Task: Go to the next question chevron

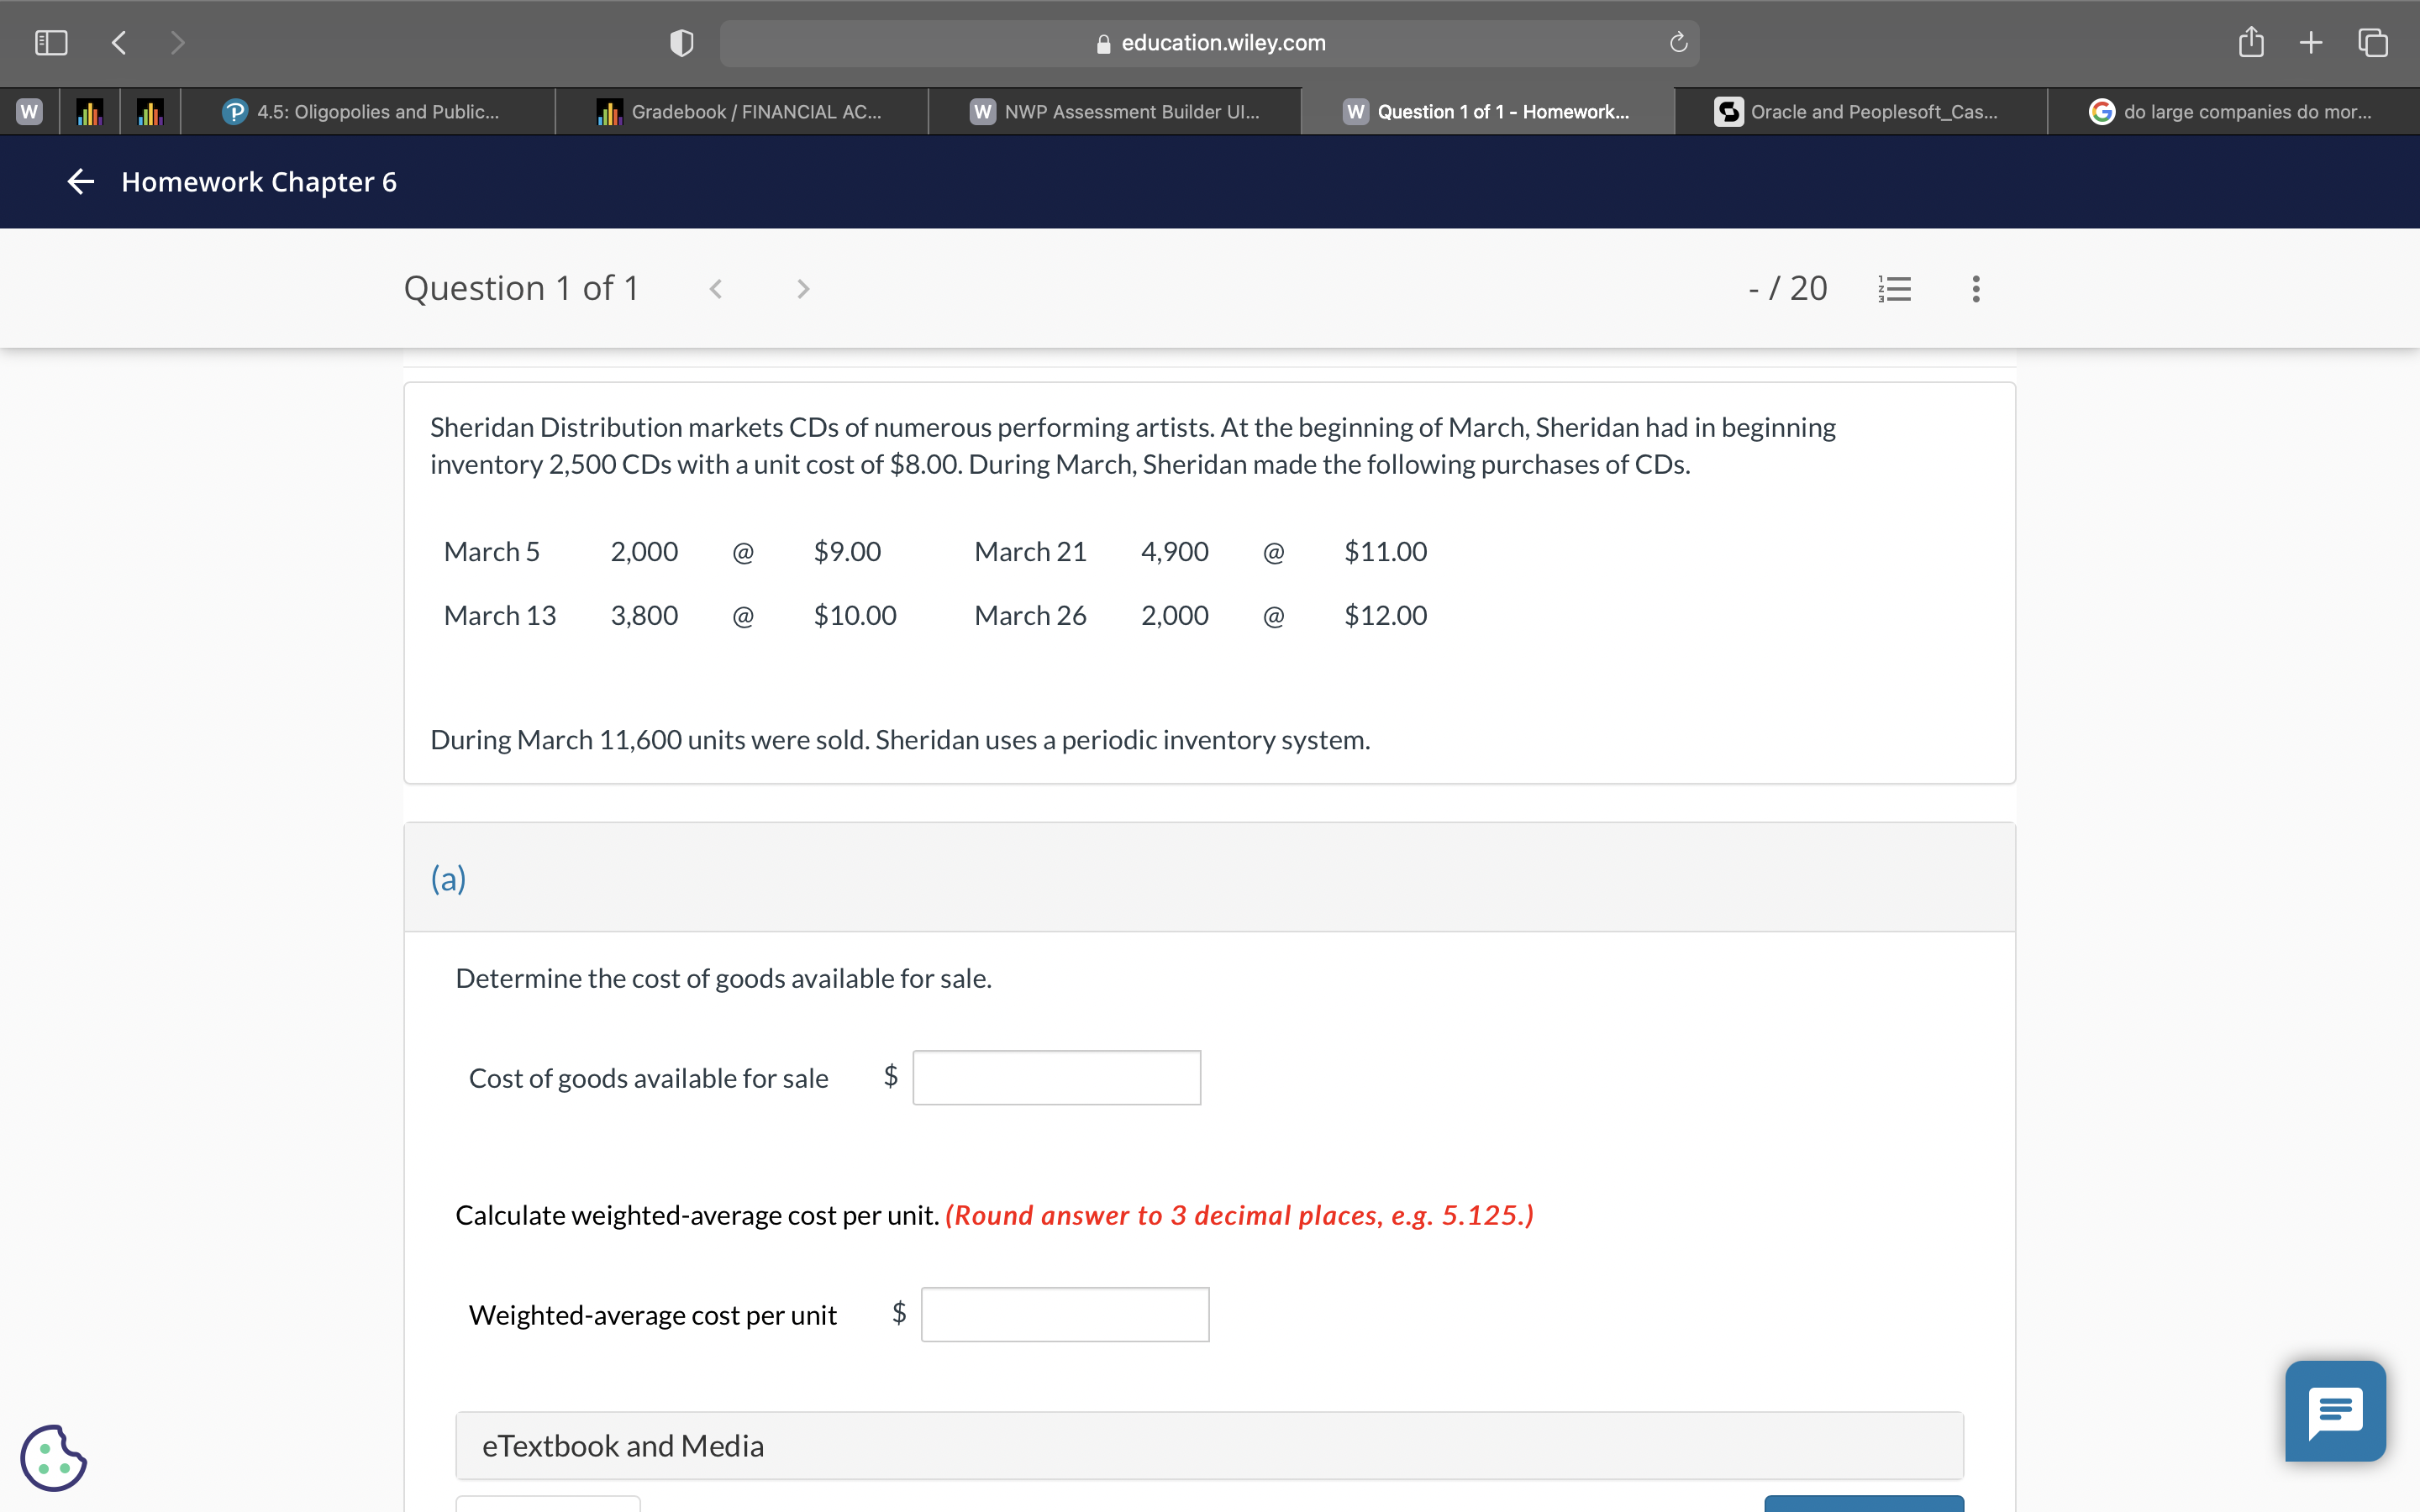Action: pyautogui.click(x=802, y=289)
